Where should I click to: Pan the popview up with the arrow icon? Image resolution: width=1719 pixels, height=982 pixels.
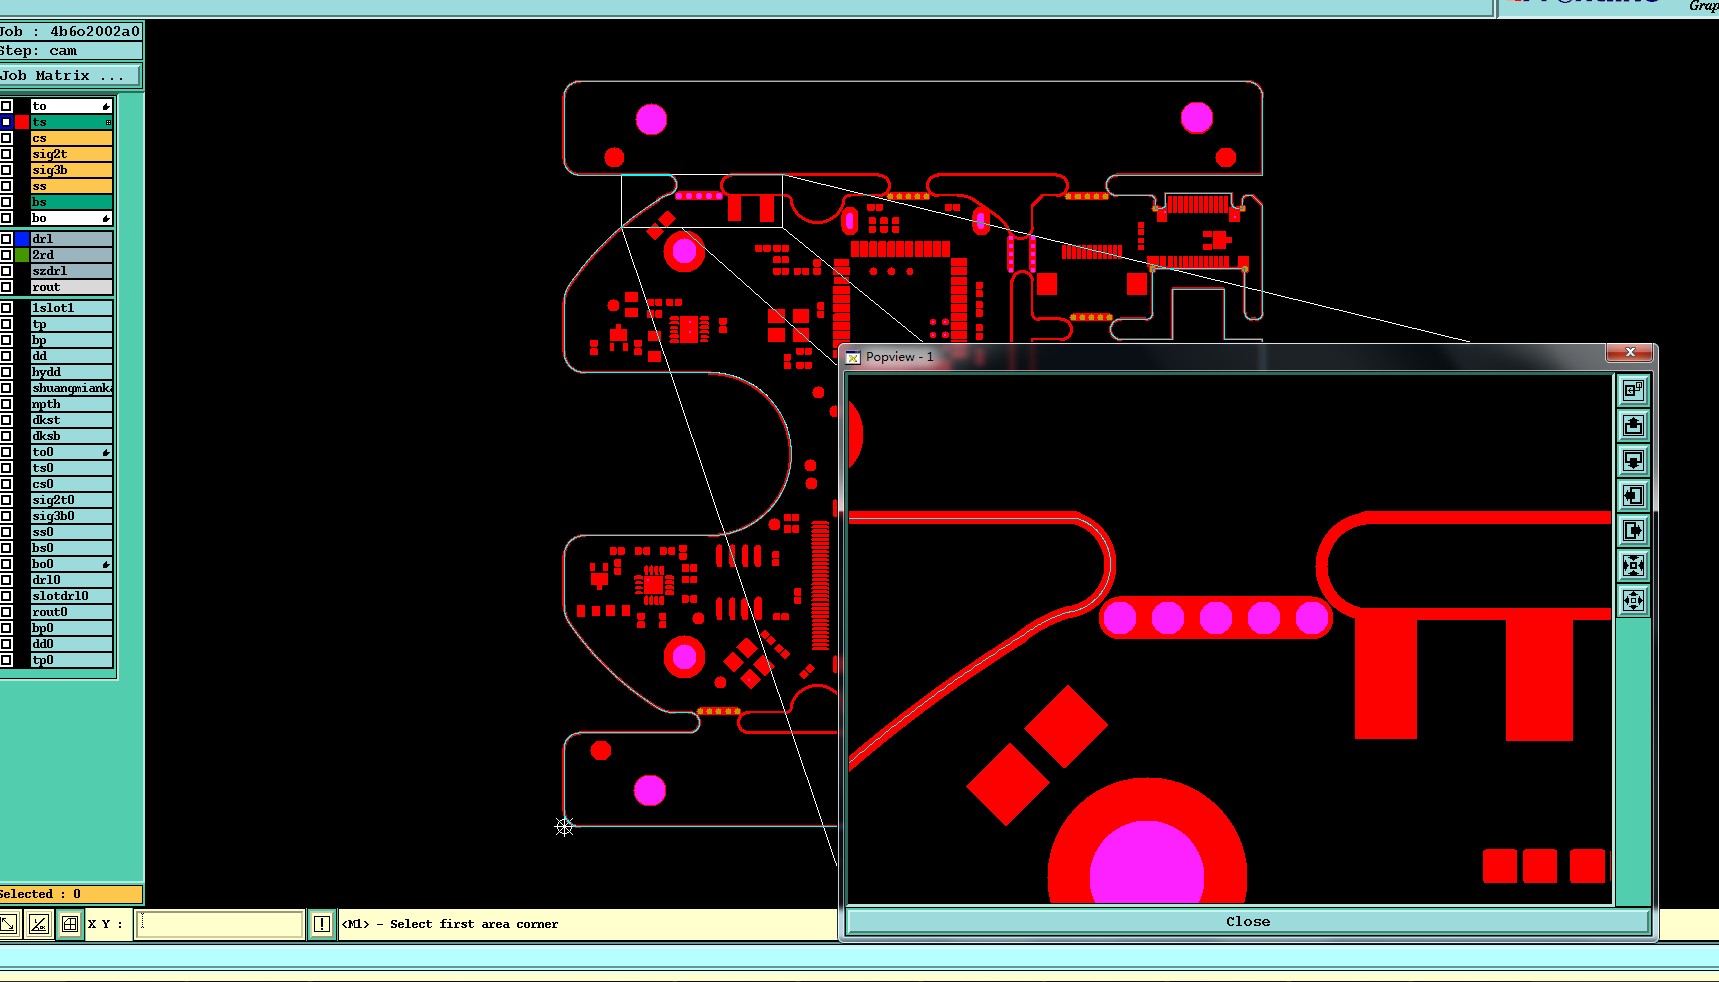1633,425
